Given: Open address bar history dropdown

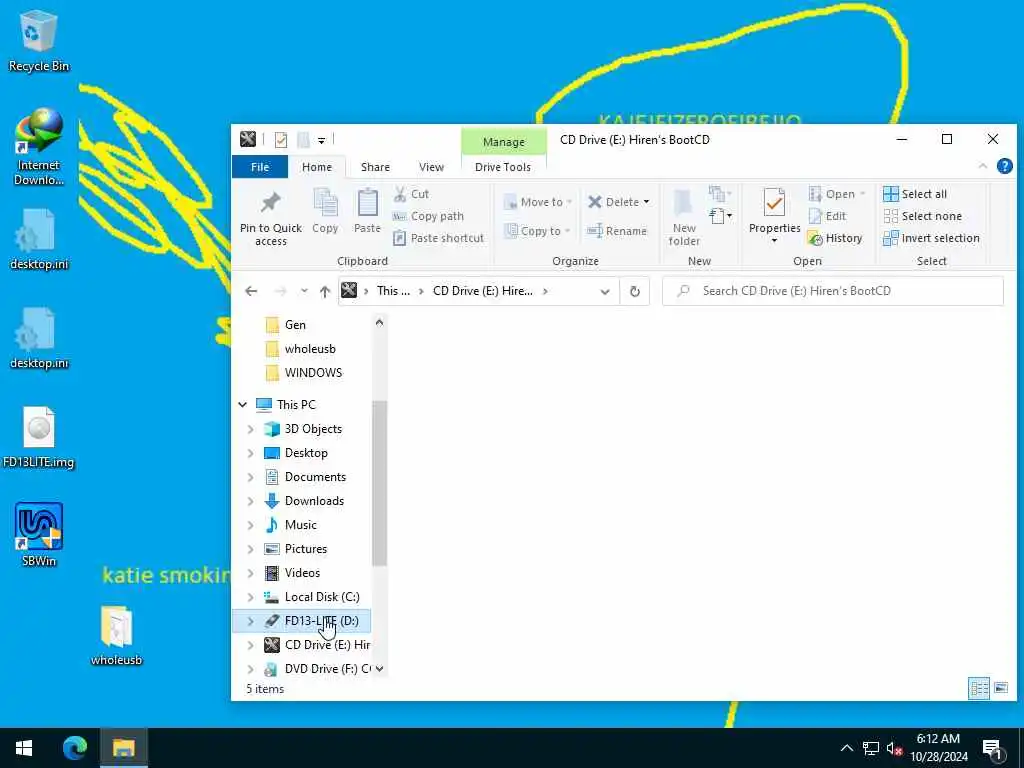Looking at the screenshot, I should [605, 292].
